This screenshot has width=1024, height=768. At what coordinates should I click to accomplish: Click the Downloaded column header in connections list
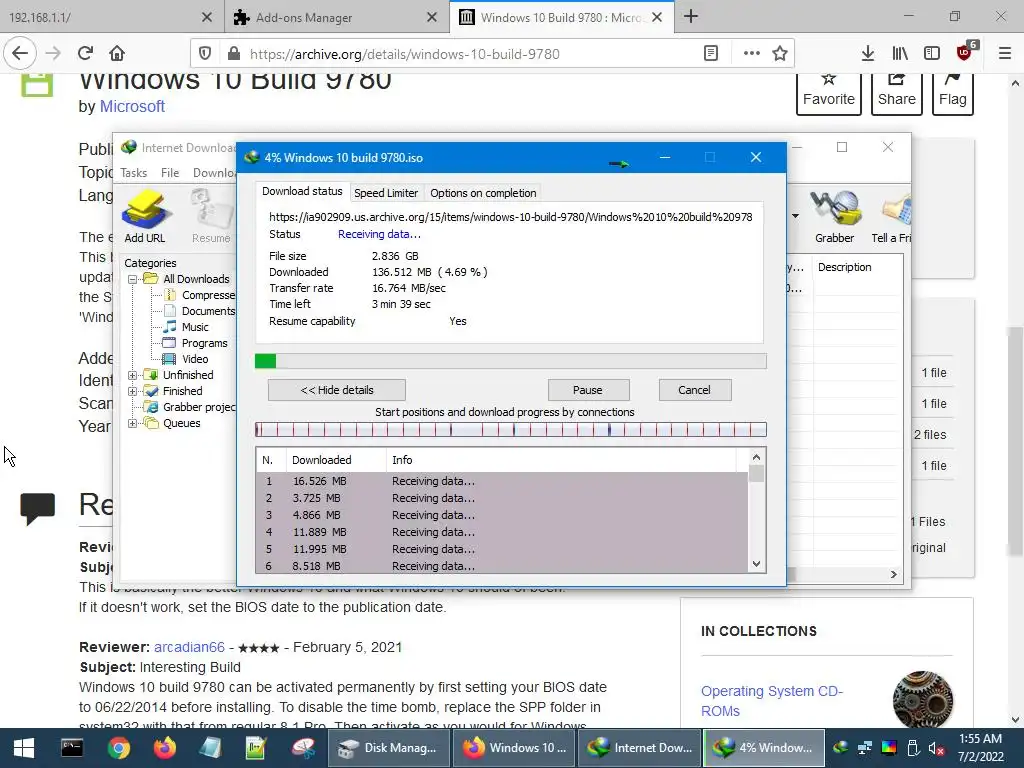336,460
